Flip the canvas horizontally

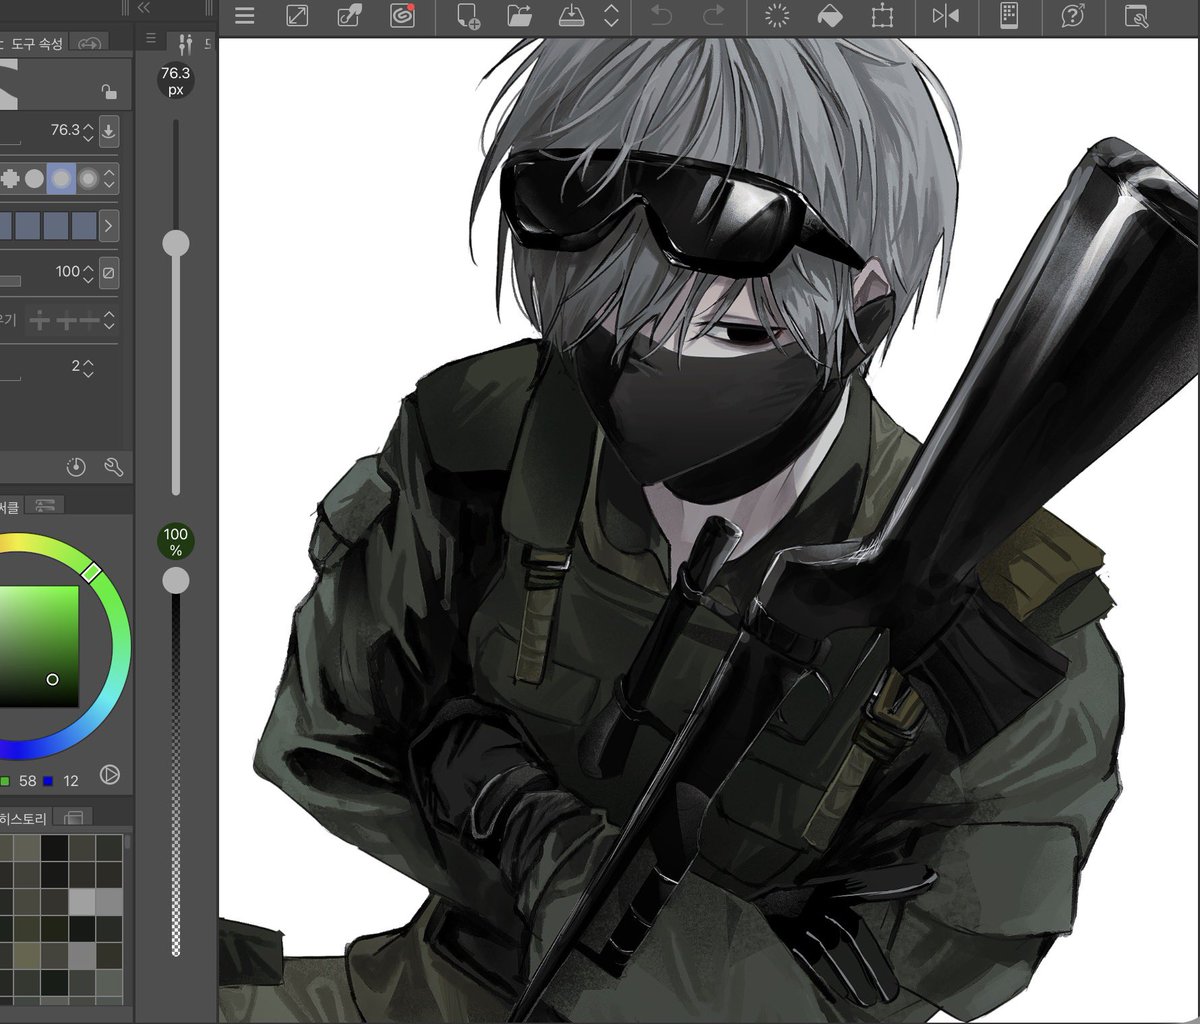pos(945,16)
